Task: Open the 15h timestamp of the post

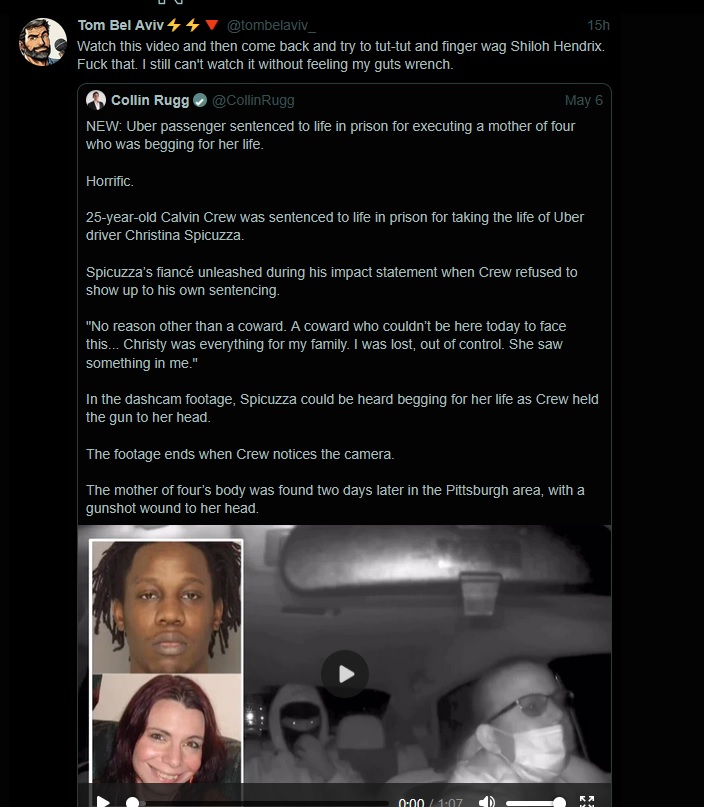Action: 598,25
